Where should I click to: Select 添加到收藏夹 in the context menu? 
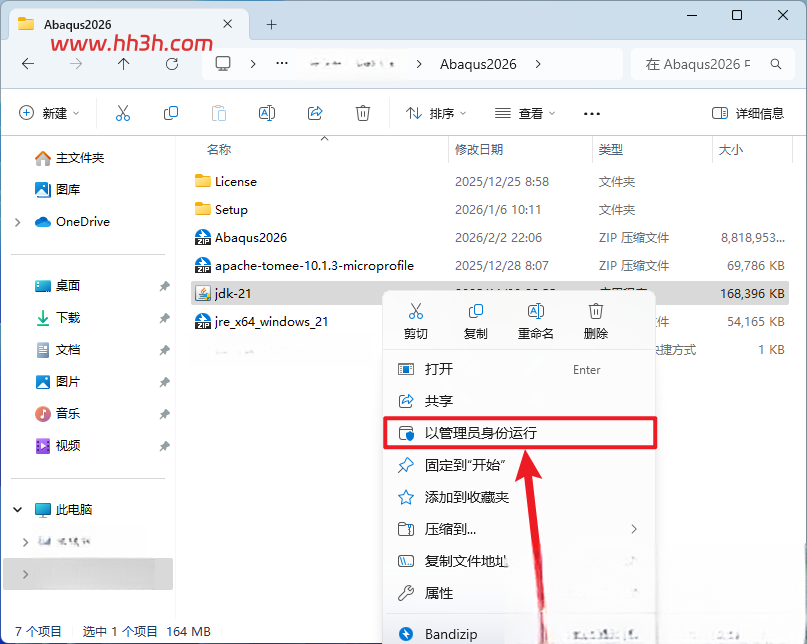click(x=519, y=497)
